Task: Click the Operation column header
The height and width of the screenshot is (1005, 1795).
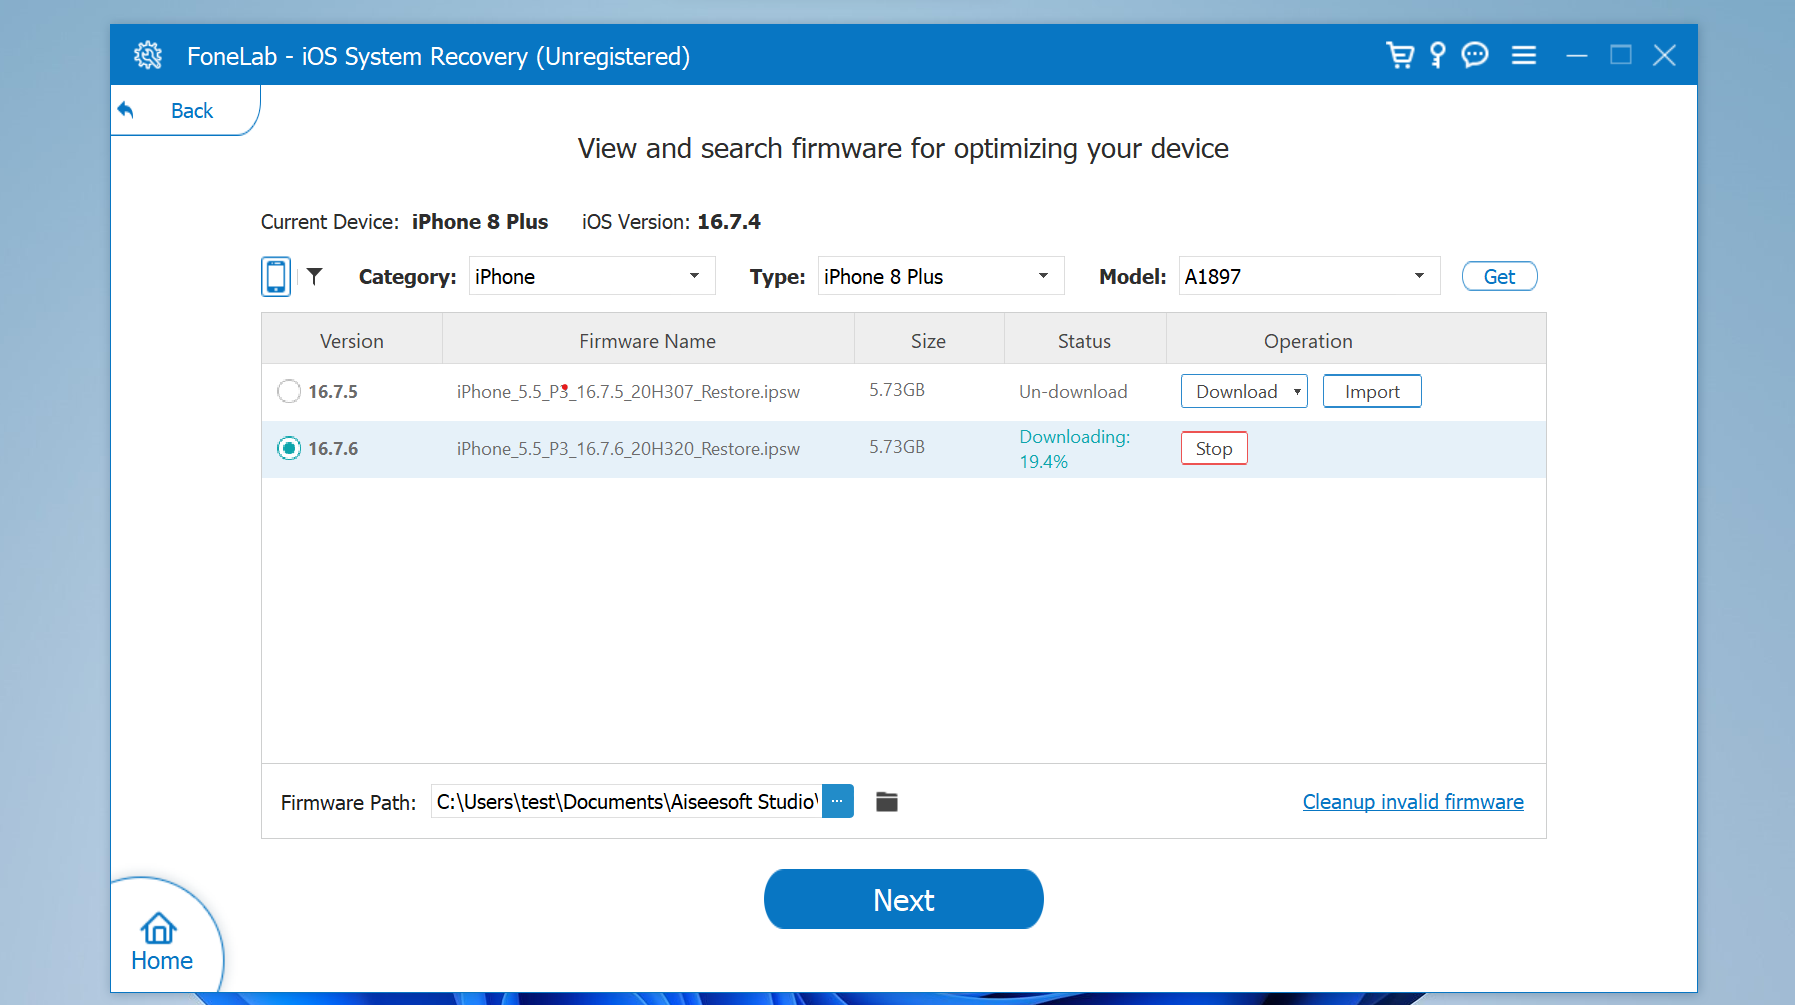Action: point(1308,340)
